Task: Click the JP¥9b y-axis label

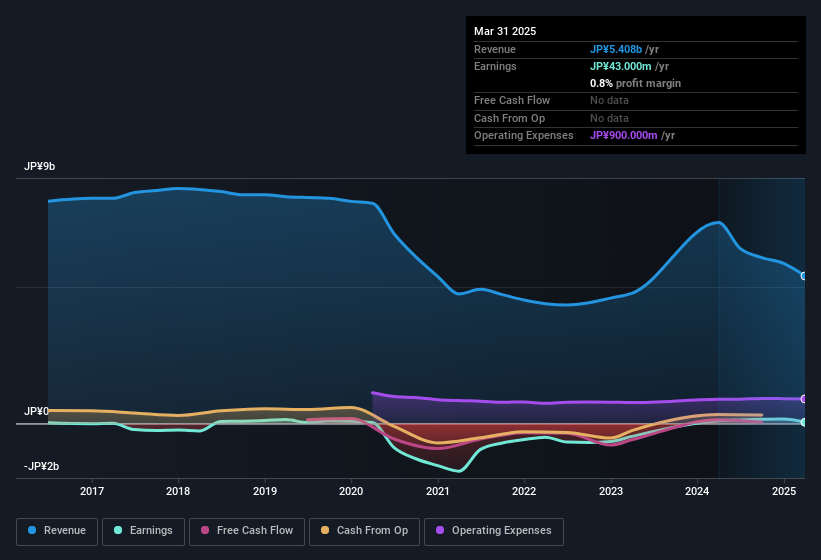Action: [x=39, y=166]
